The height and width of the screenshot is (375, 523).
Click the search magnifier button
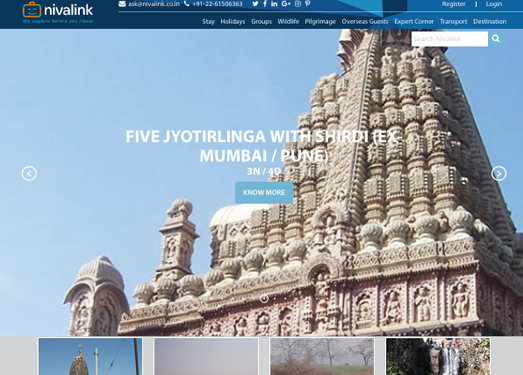(496, 39)
